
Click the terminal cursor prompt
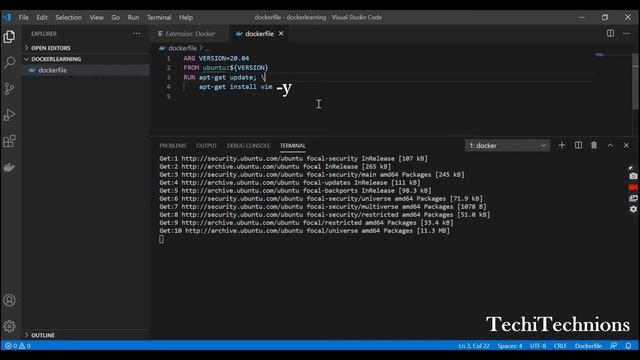(x=162, y=239)
